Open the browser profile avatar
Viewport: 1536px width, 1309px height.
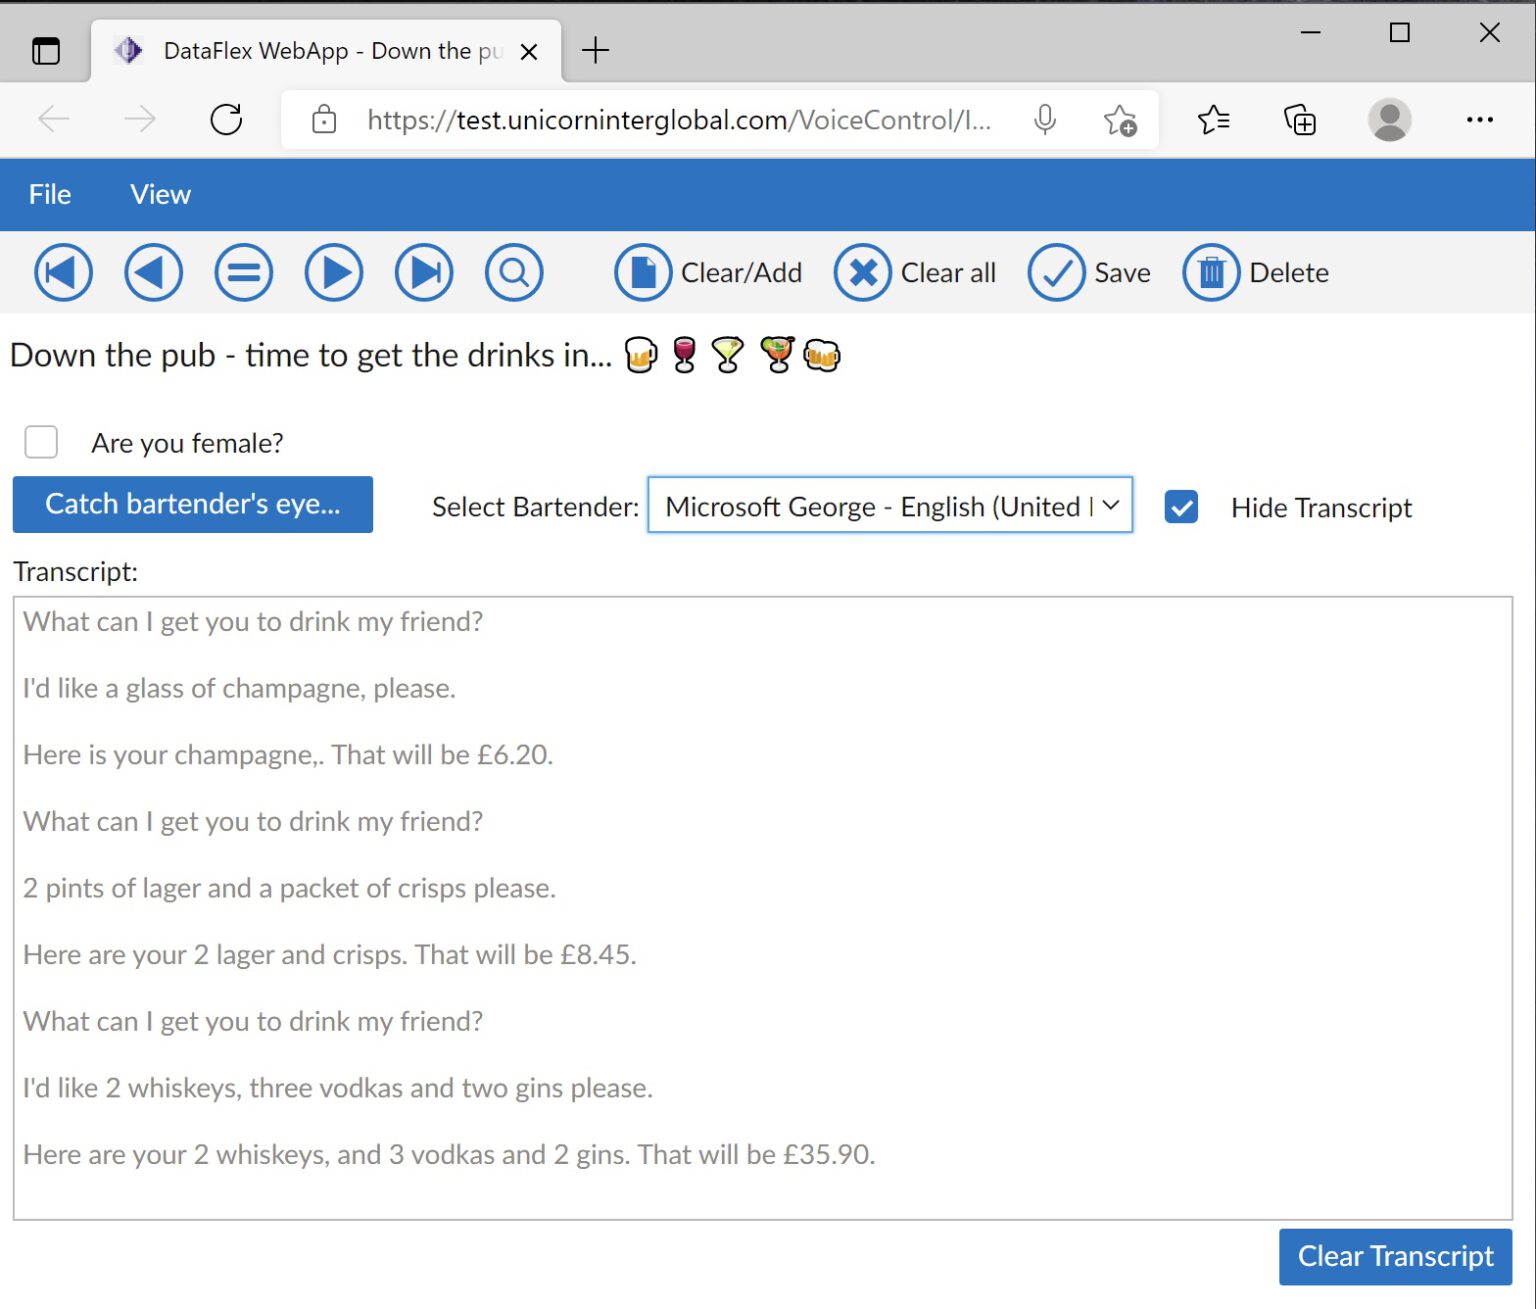pos(1389,120)
